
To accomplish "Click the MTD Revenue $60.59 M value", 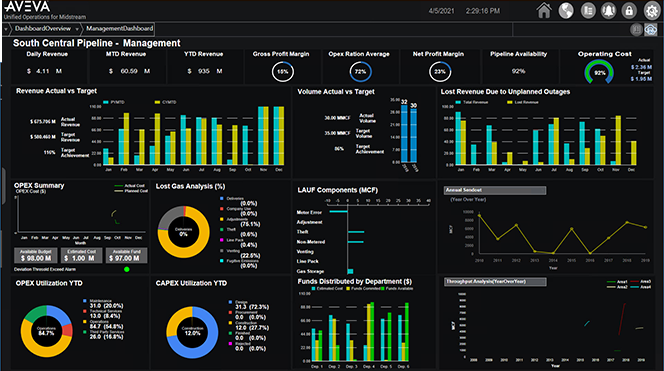I will [129, 71].
